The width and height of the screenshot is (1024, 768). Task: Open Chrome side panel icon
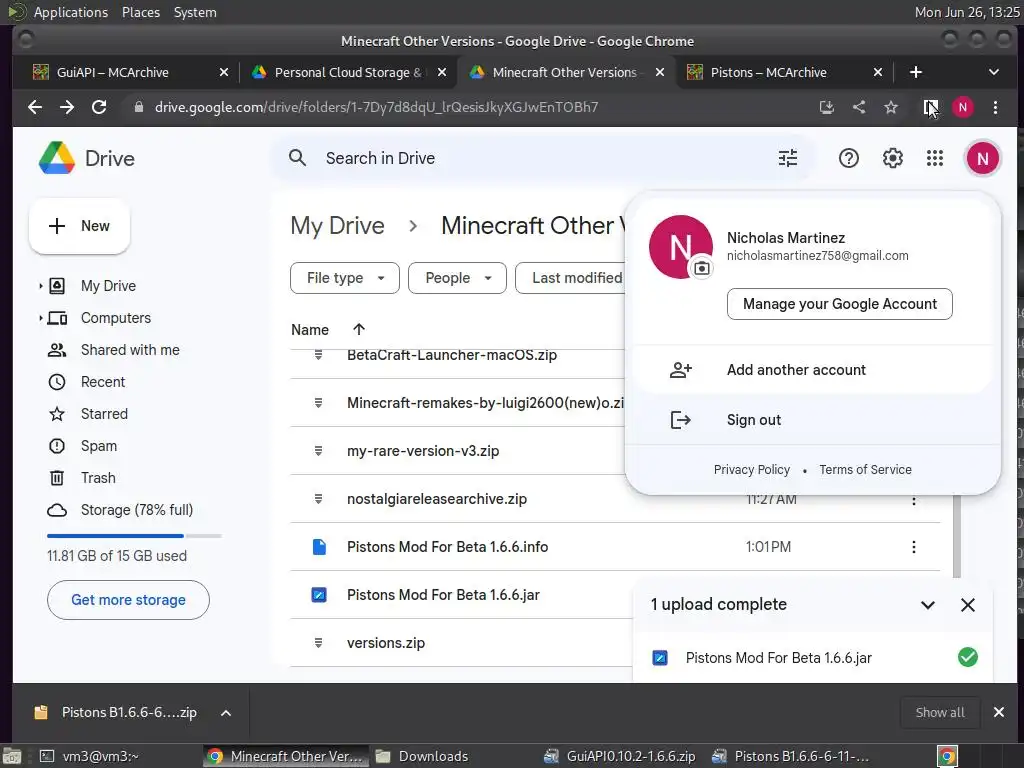pos(931,107)
